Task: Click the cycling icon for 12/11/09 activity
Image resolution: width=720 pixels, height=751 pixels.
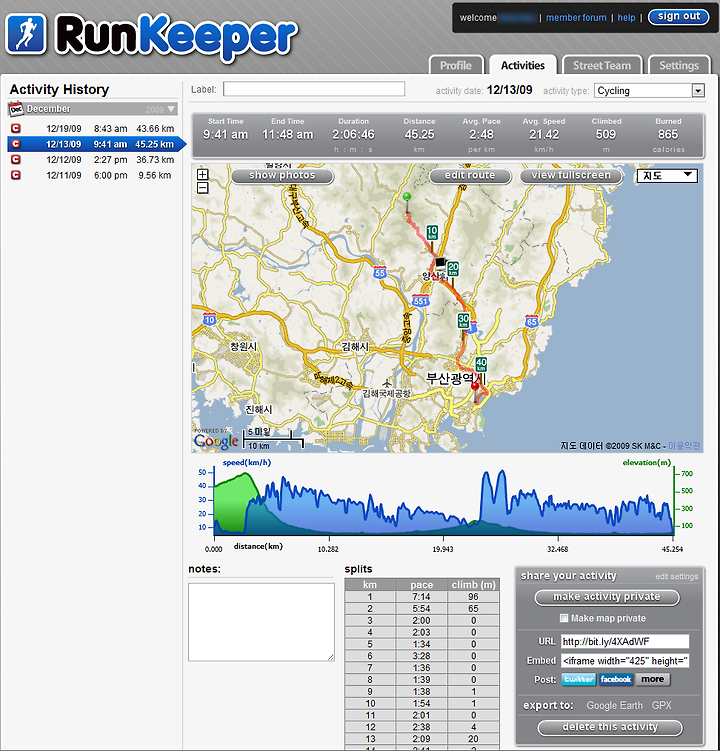Action: click(16, 175)
